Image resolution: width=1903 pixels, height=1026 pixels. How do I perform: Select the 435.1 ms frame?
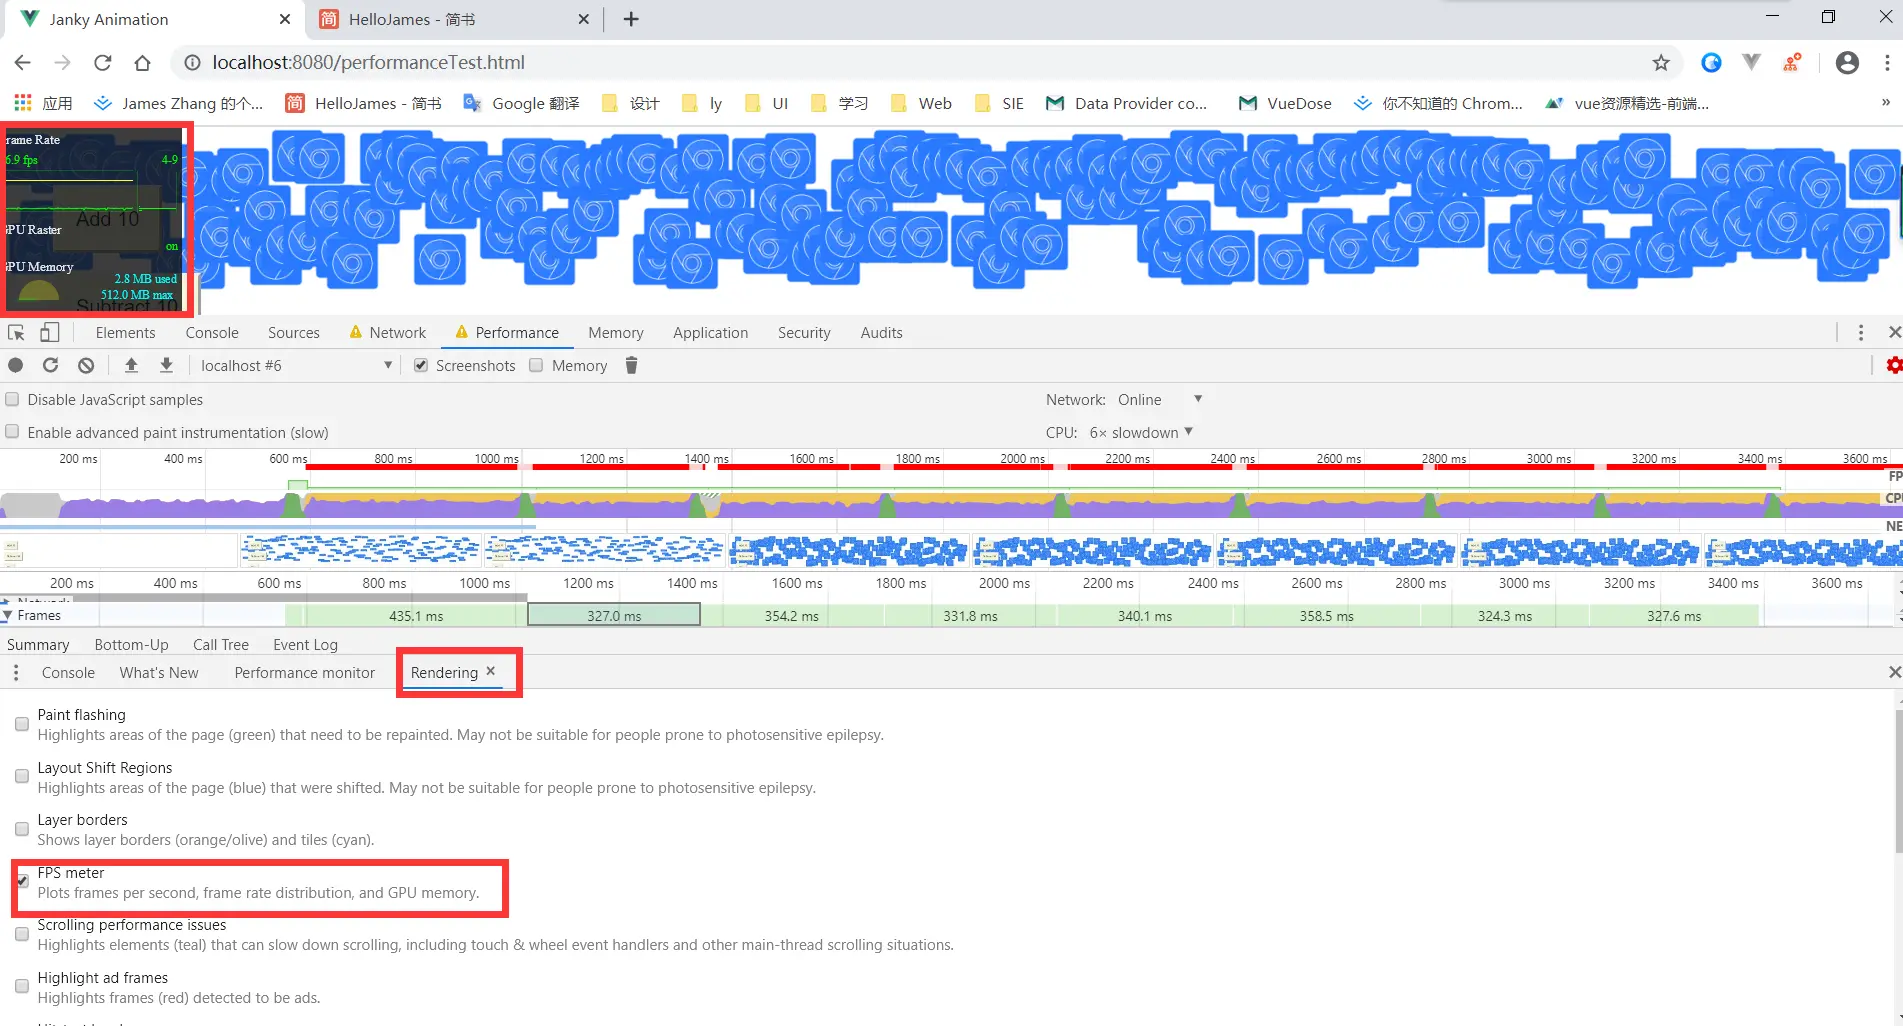point(416,616)
